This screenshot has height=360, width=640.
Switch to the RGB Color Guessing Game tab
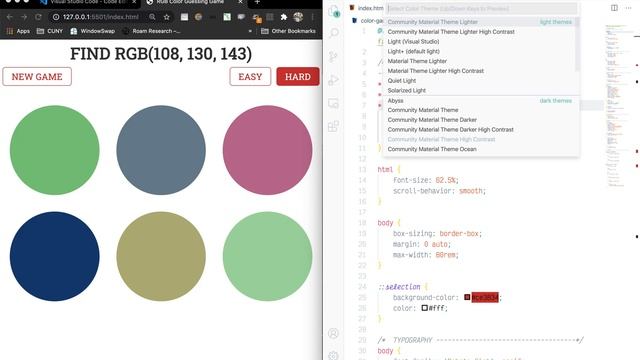pyautogui.click(x=194, y=2)
